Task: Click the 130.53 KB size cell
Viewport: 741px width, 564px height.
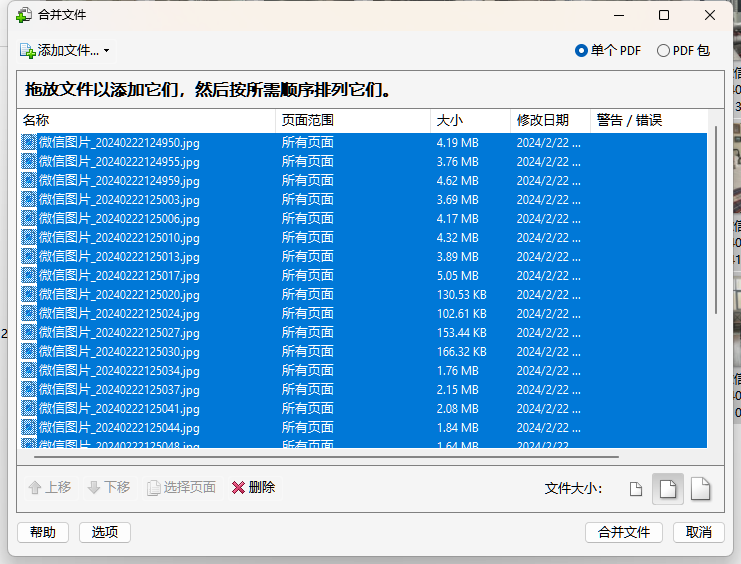Action: (462, 295)
